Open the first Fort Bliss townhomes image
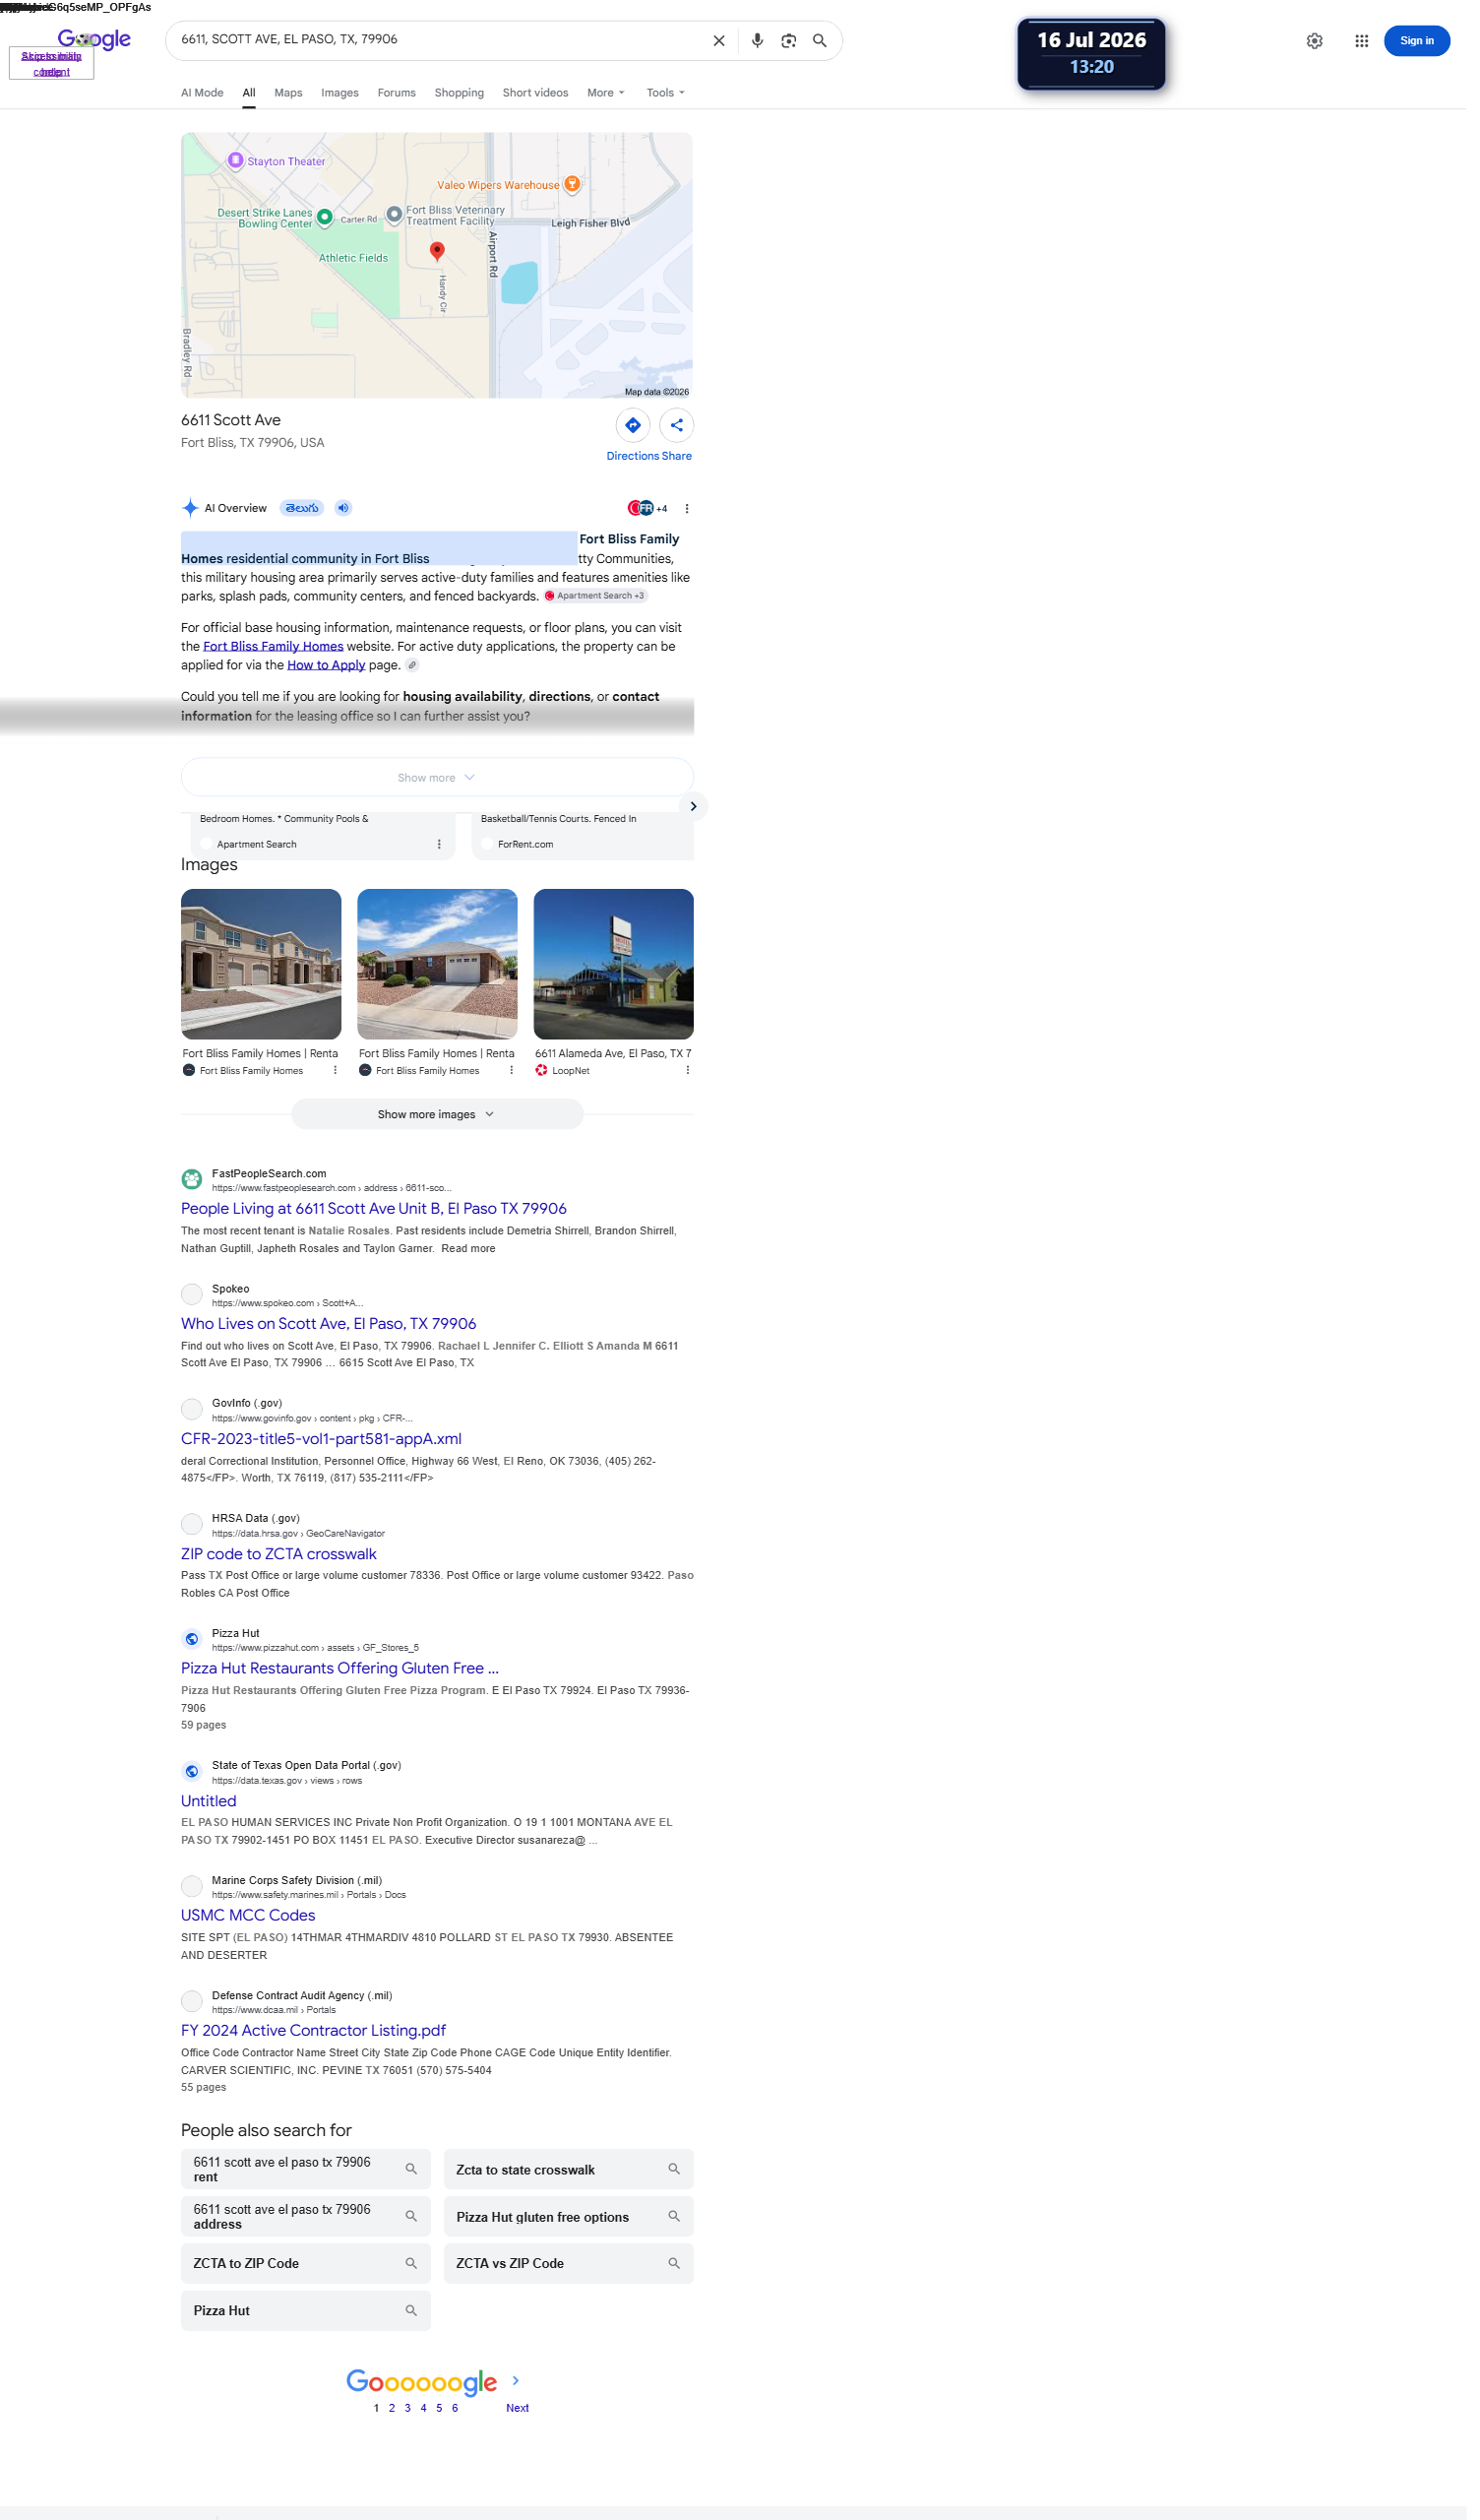1480x2520 pixels. pos(263,972)
